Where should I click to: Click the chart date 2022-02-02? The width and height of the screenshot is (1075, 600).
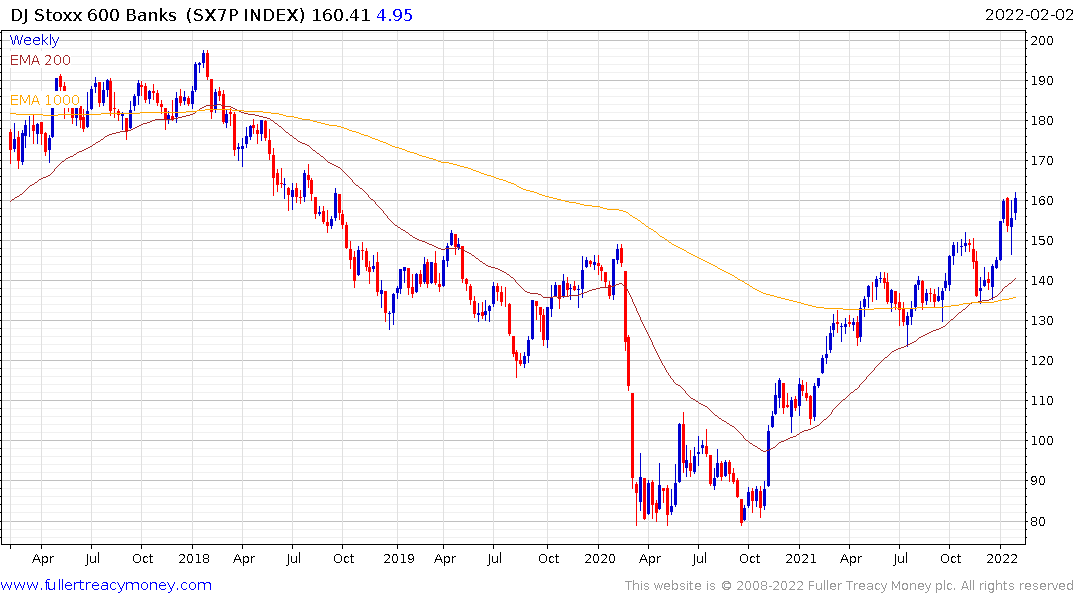[1028, 15]
